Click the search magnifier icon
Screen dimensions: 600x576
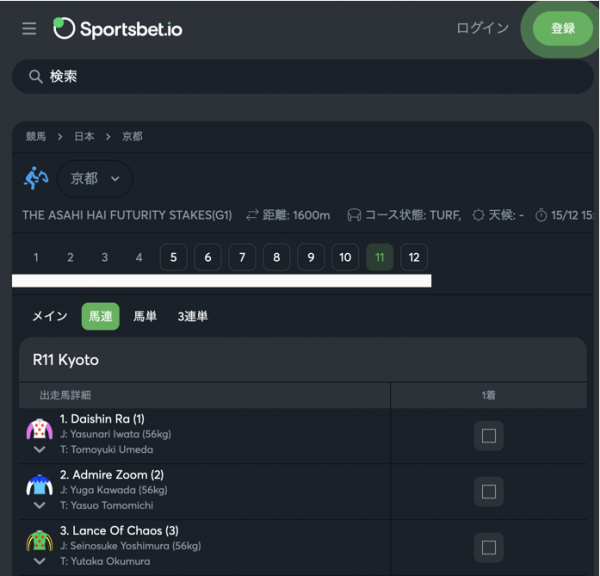36,77
